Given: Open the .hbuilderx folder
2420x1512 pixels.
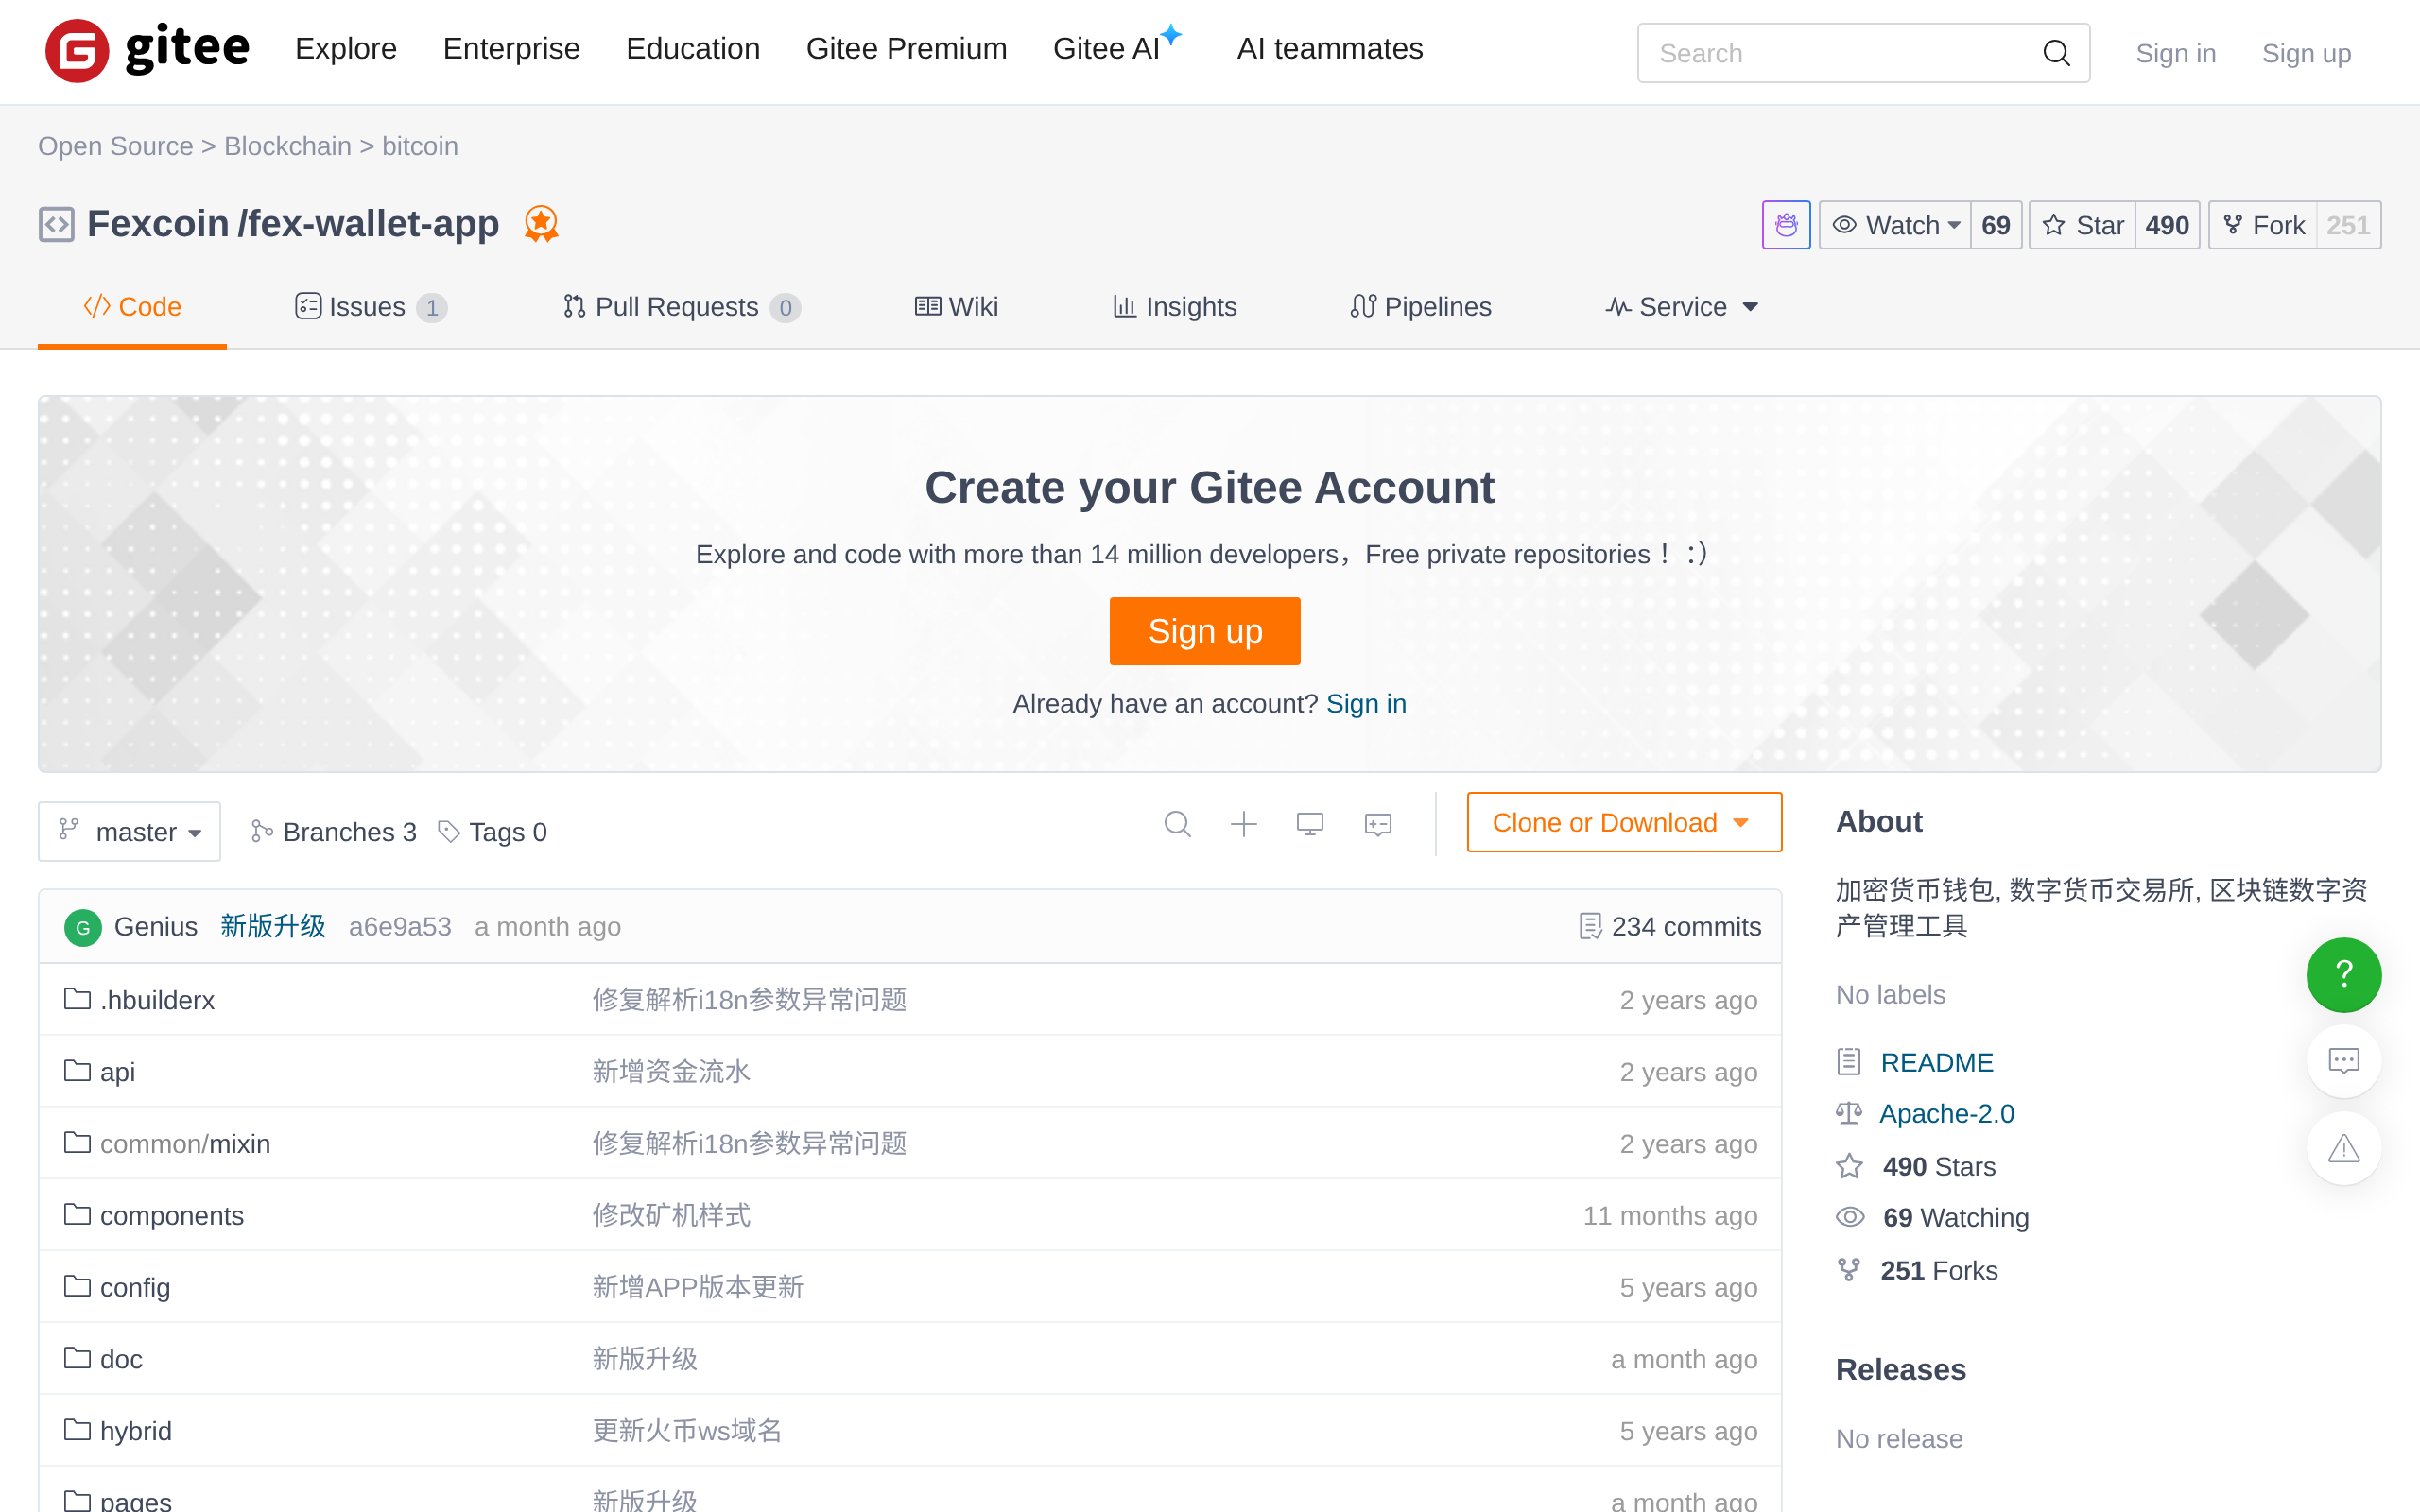Looking at the screenshot, I should (x=158, y=1000).
